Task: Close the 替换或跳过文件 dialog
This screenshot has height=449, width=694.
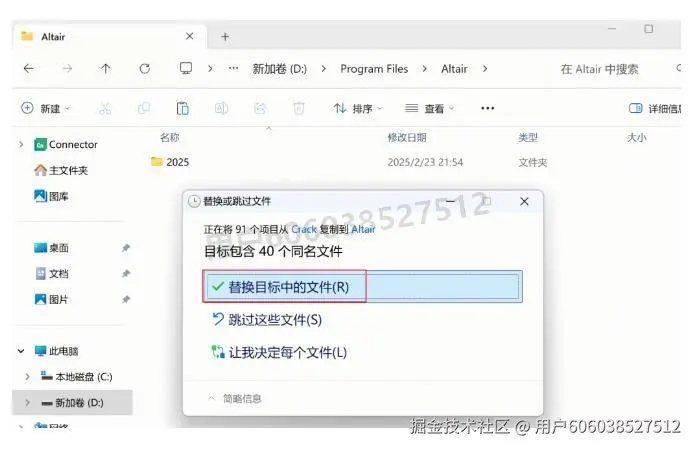Action: click(x=524, y=201)
